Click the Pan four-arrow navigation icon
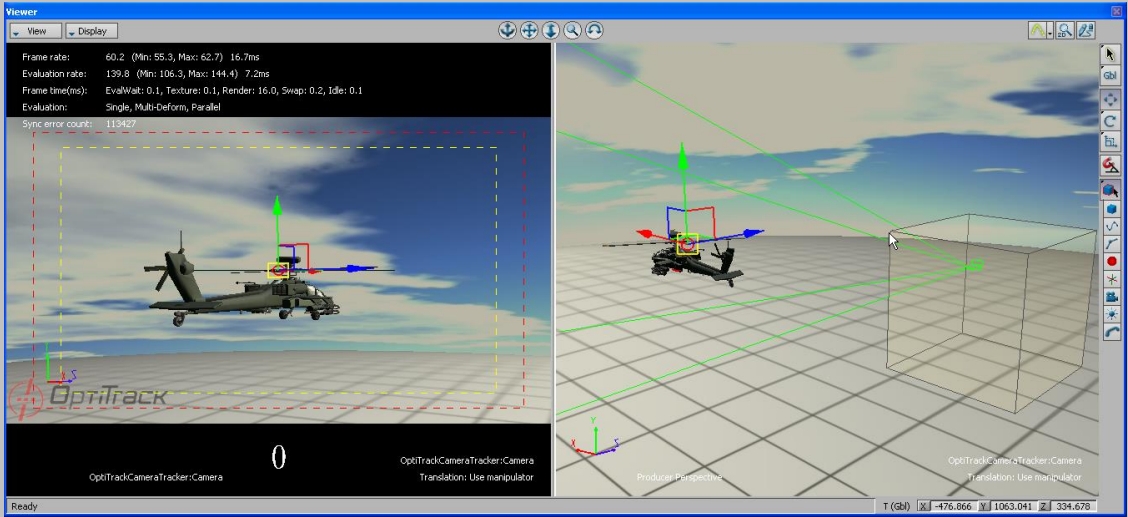 pos(529,30)
